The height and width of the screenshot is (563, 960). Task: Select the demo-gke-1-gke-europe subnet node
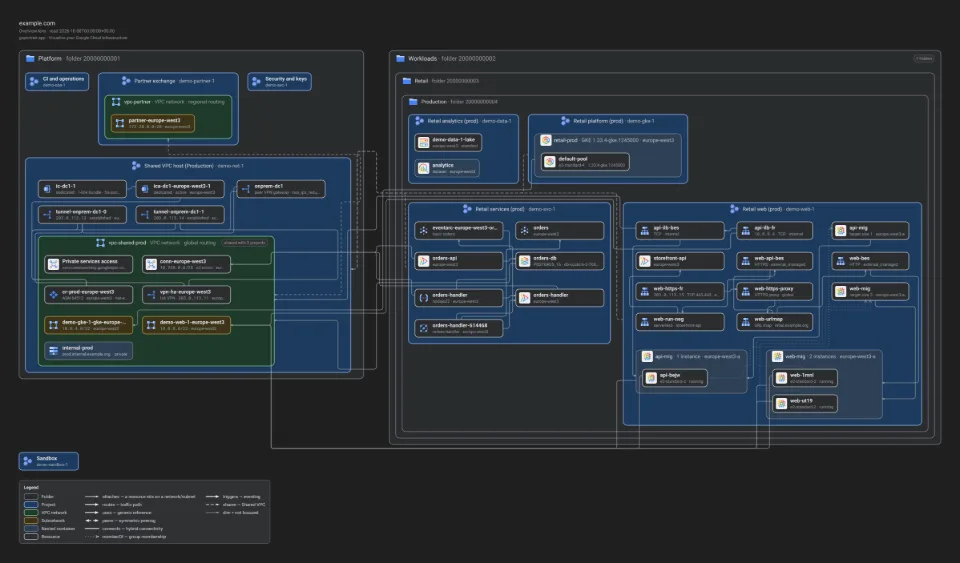(88, 325)
